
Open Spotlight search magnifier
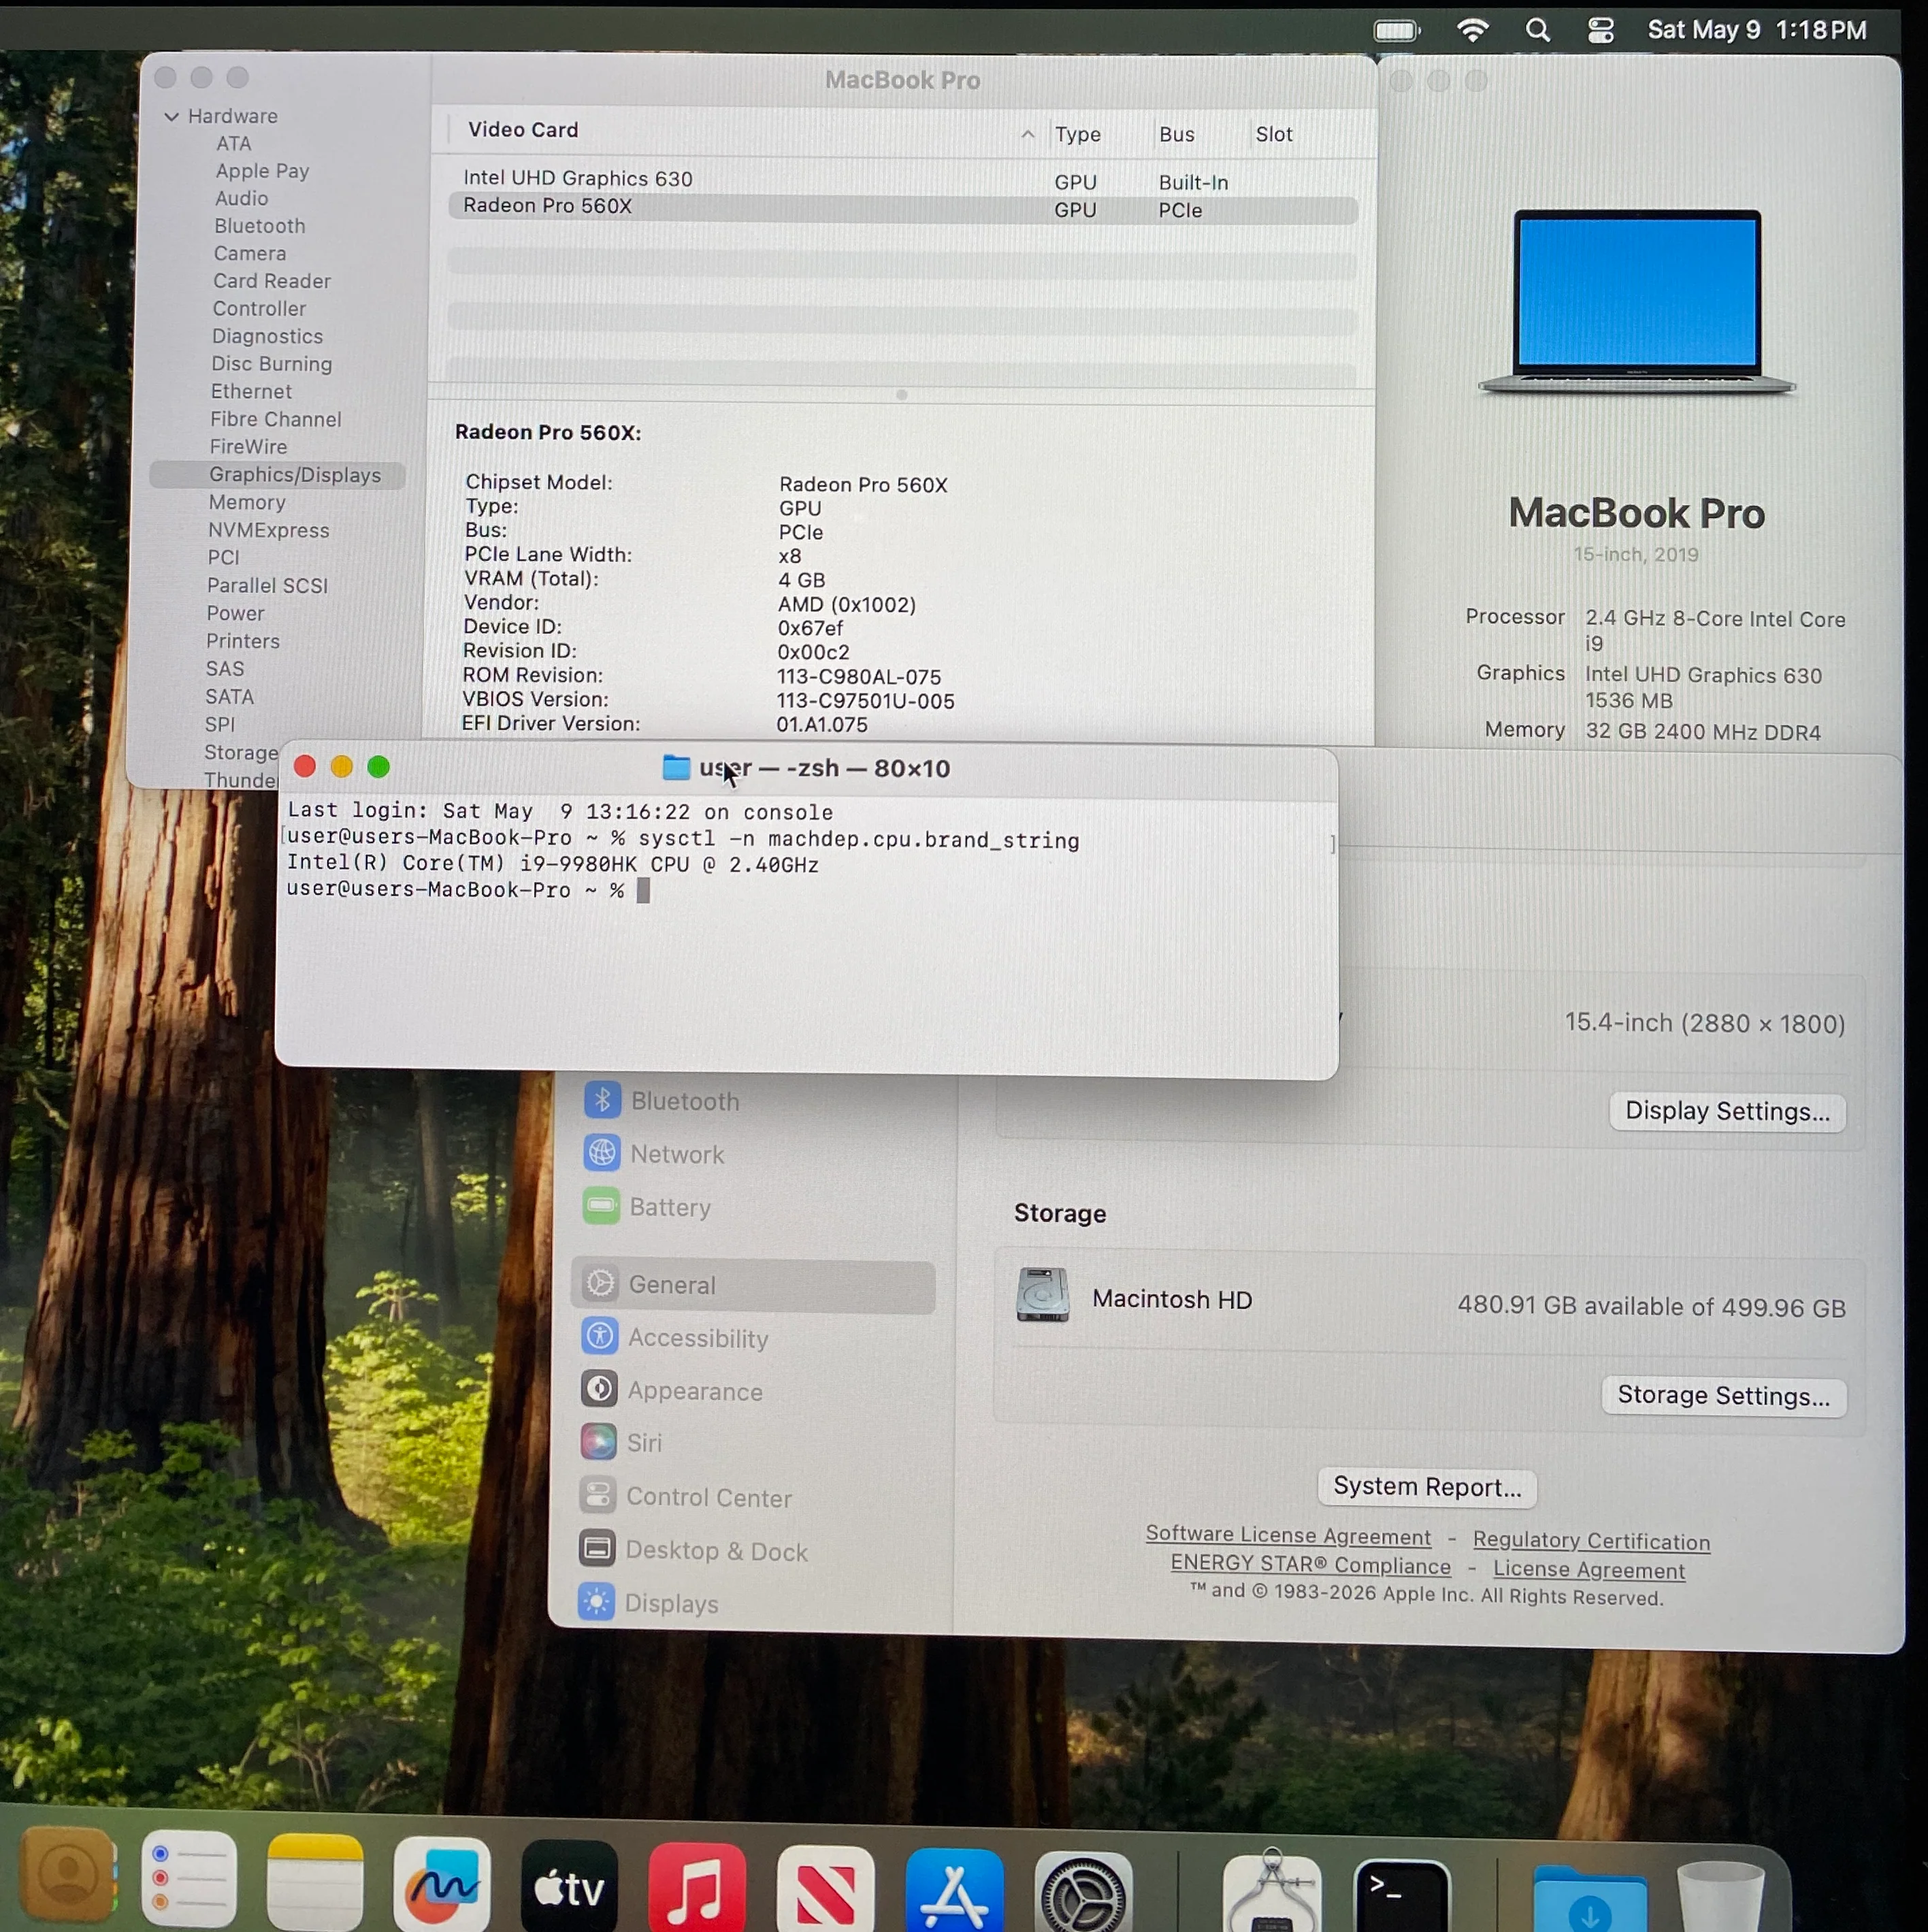pos(1538,30)
